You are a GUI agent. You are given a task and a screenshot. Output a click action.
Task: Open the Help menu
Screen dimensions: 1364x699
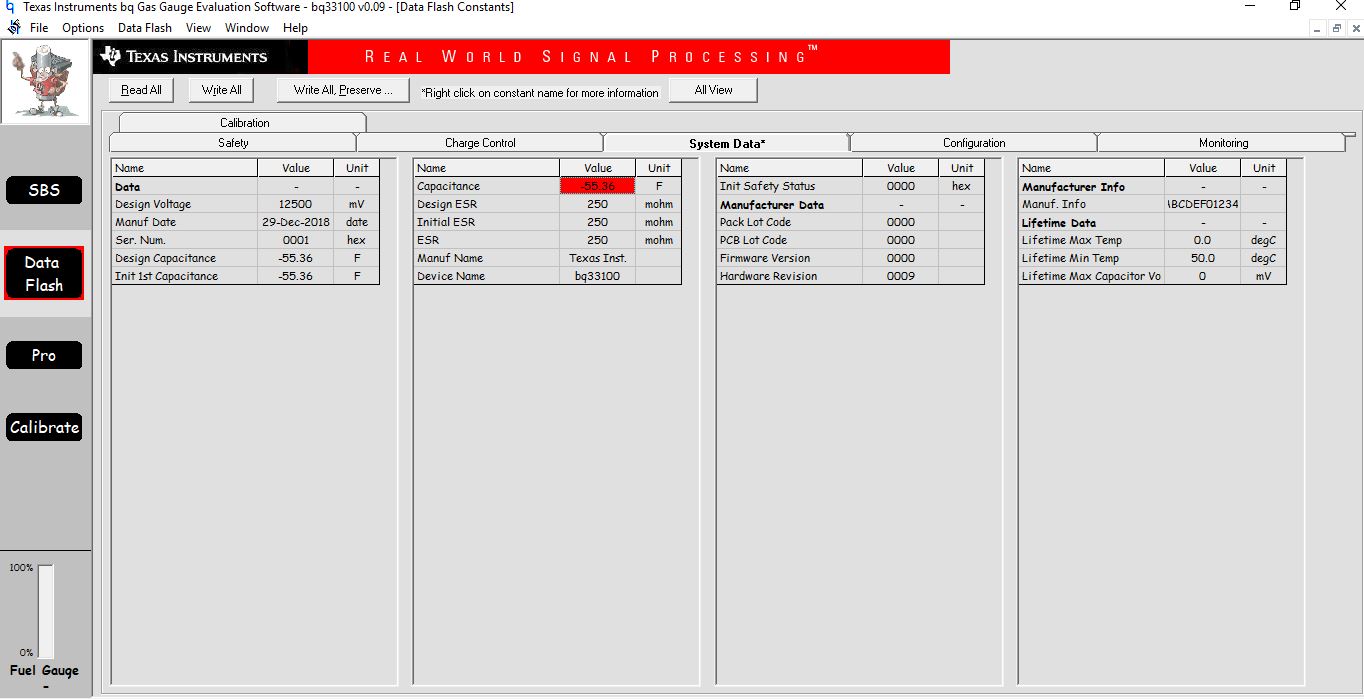click(x=295, y=28)
